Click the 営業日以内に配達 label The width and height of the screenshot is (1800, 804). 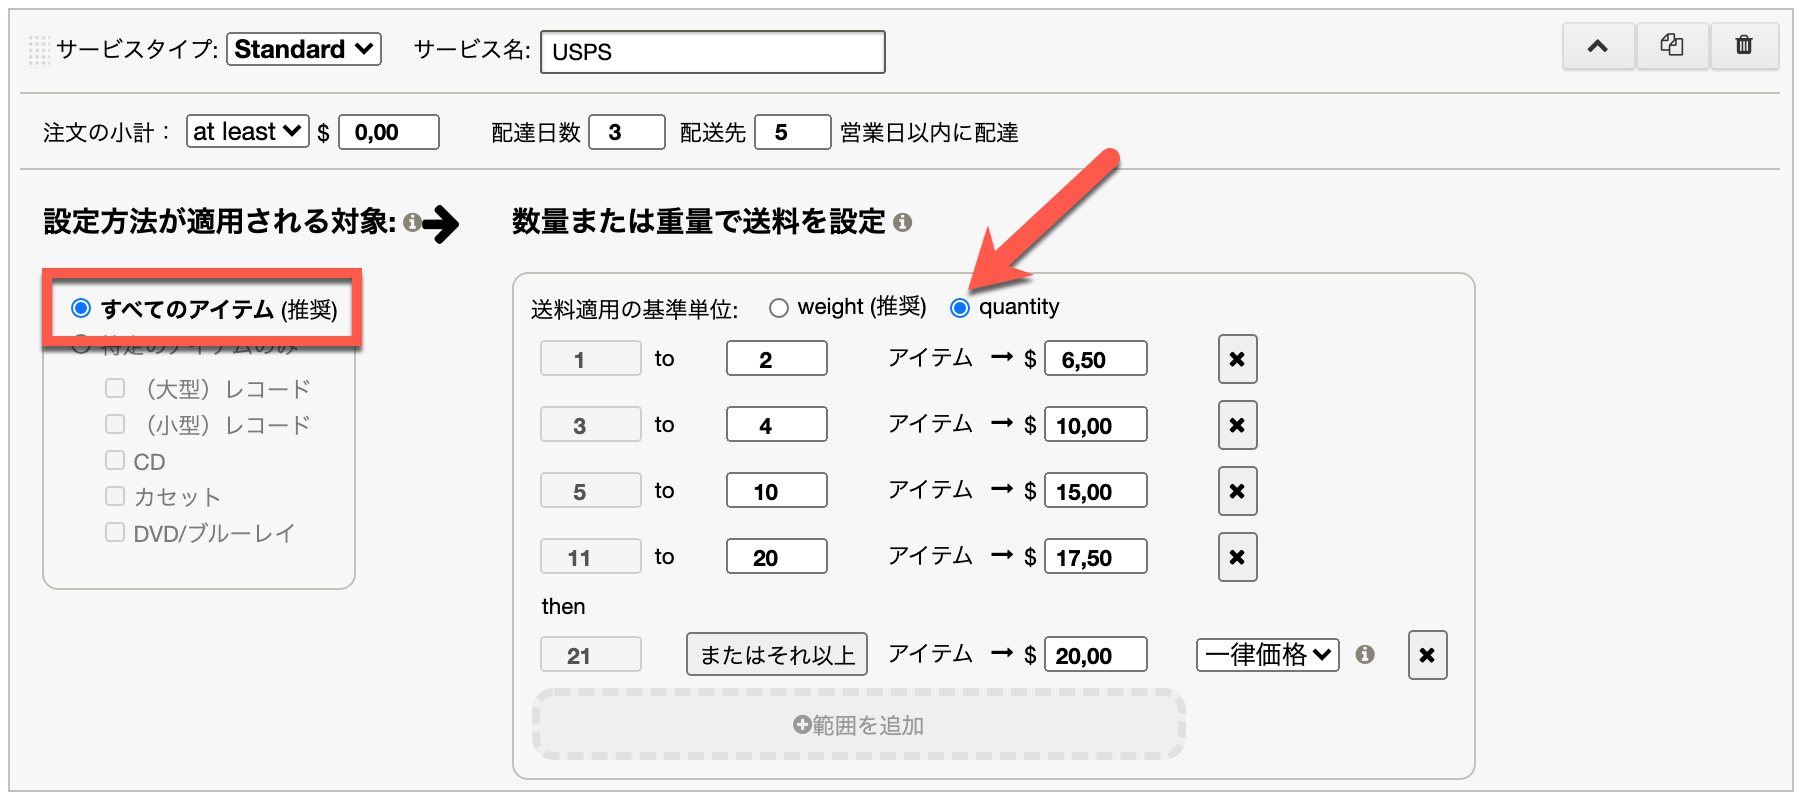[x=929, y=132]
